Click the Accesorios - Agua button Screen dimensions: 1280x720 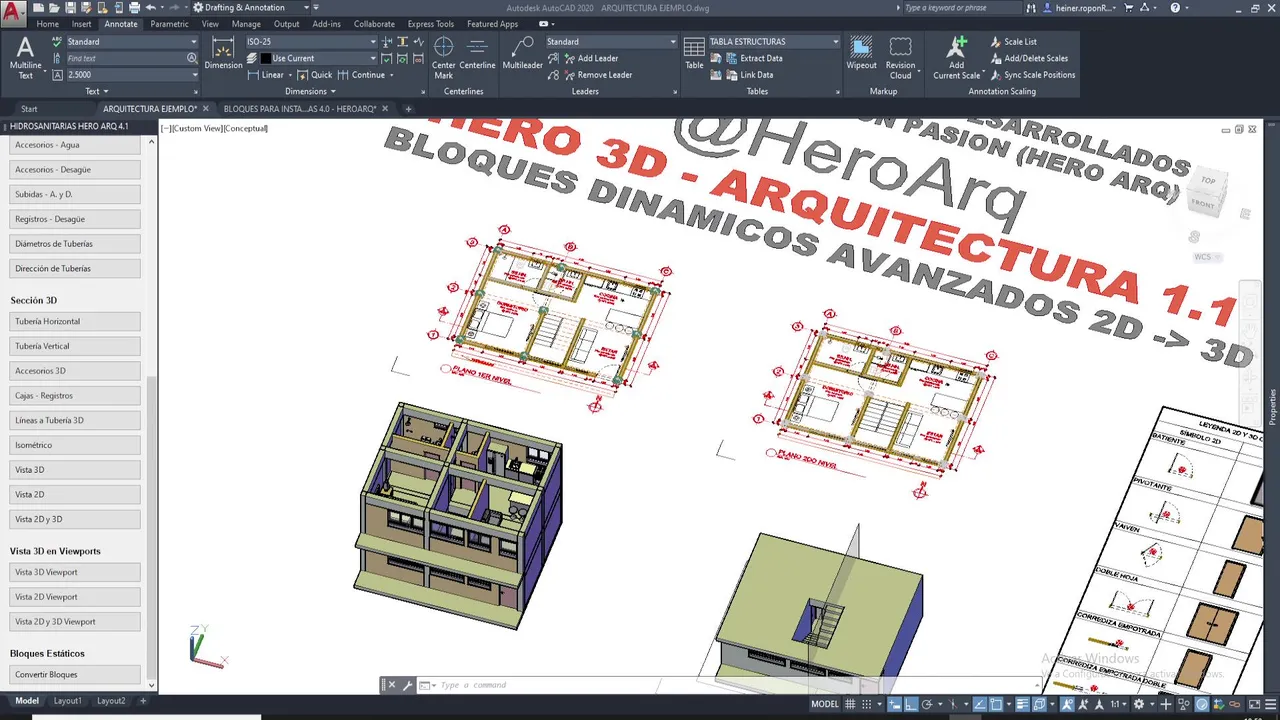click(x=75, y=145)
